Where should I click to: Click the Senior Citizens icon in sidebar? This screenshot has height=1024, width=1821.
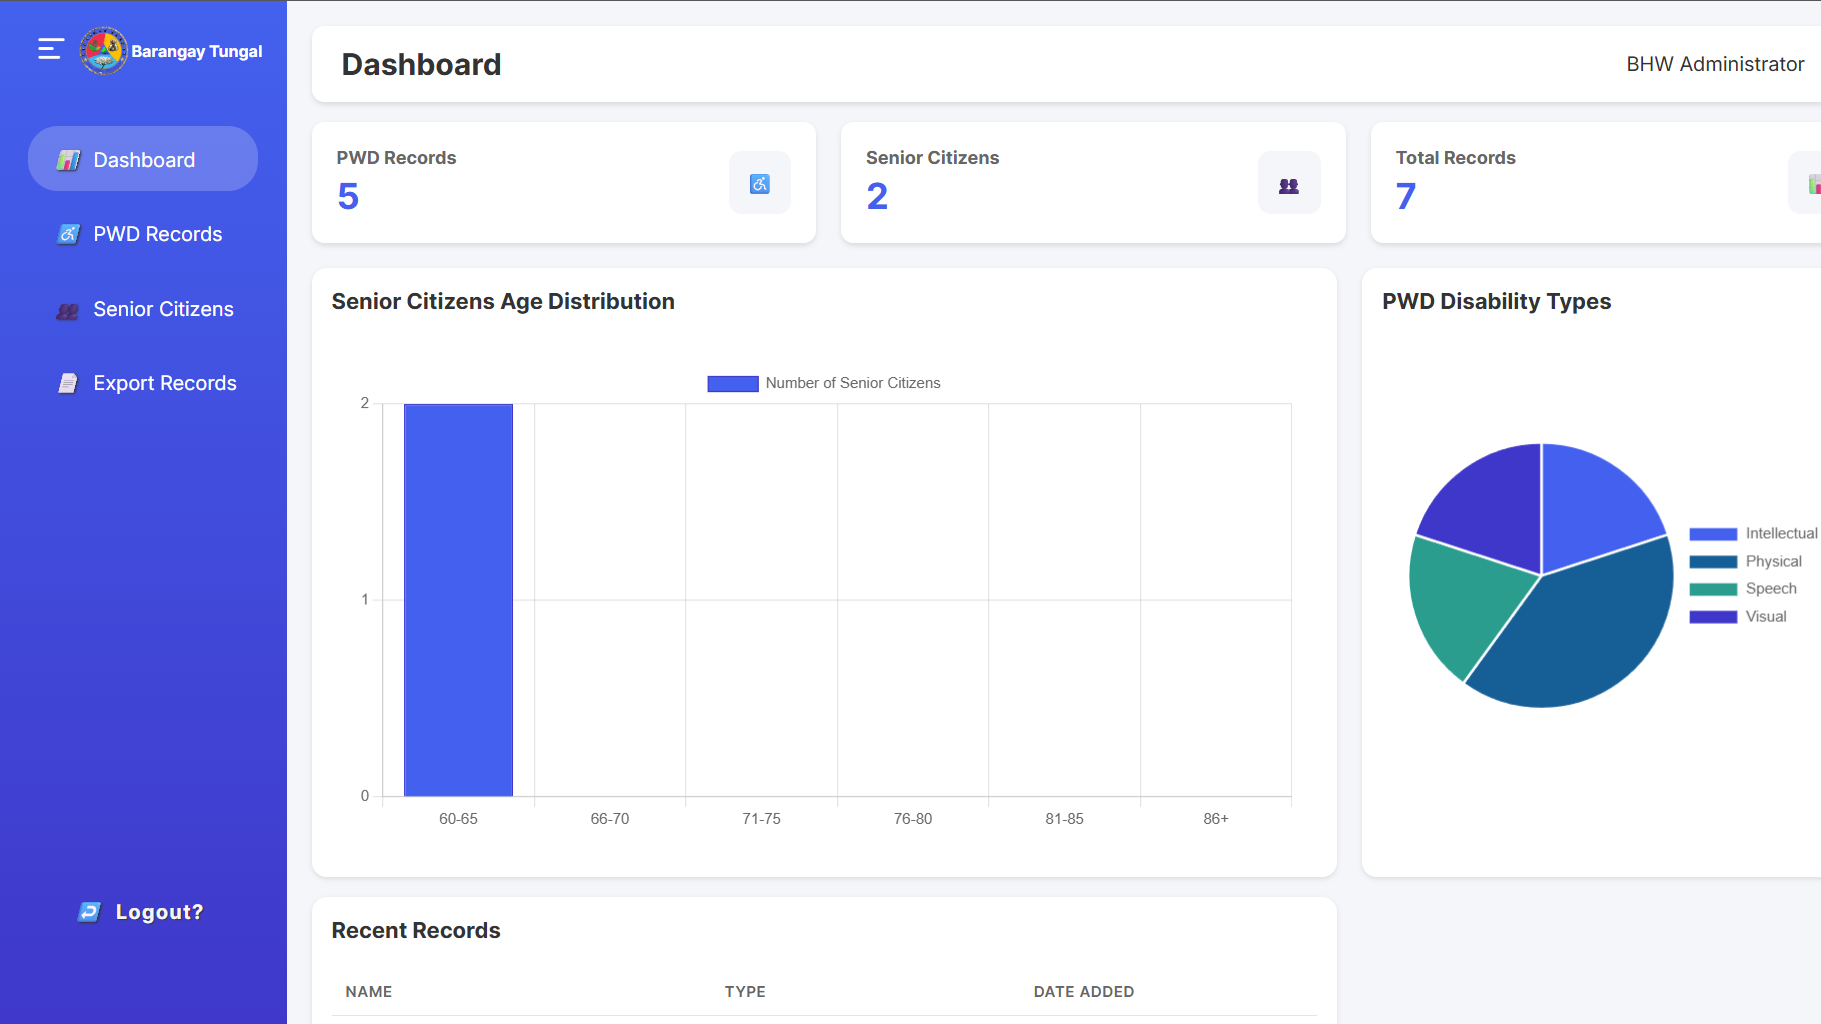67,310
